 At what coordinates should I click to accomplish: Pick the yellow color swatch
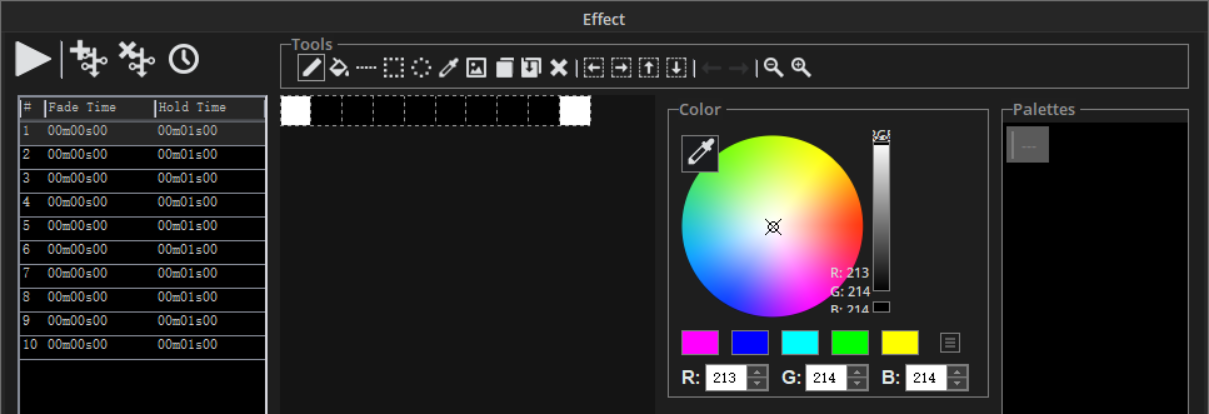[x=900, y=343]
